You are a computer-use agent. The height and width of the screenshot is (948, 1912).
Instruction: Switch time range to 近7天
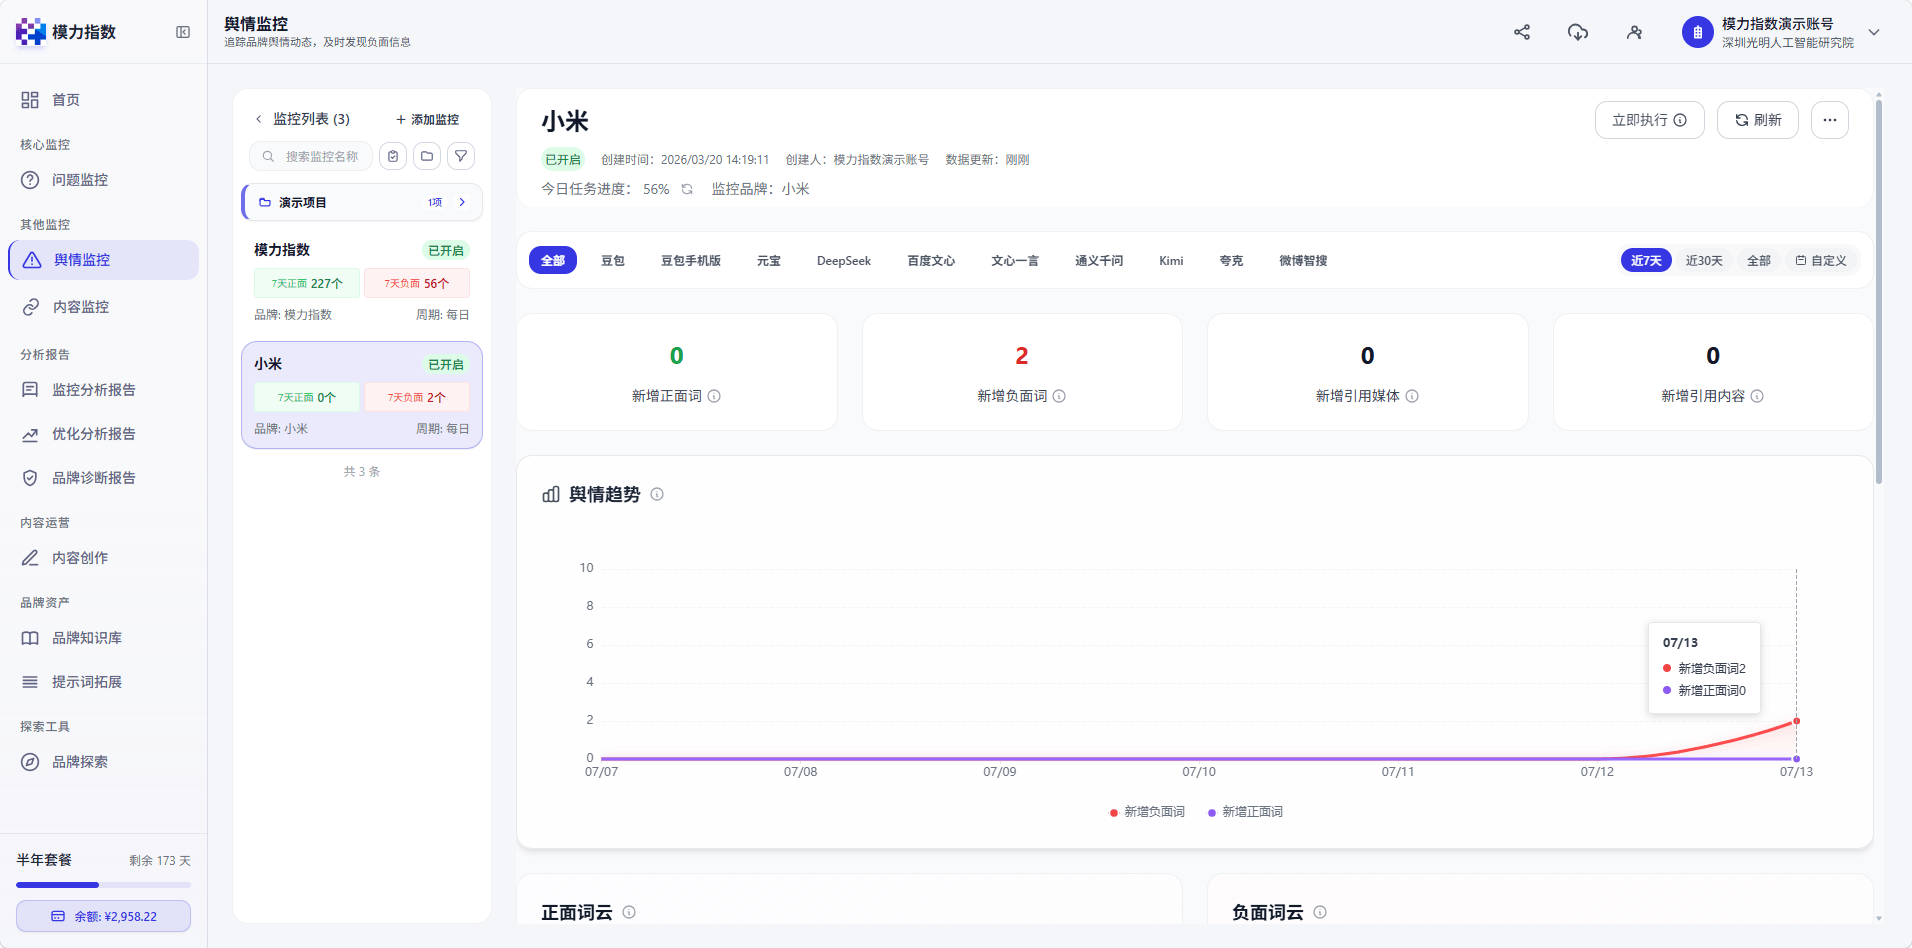[1646, 261]
